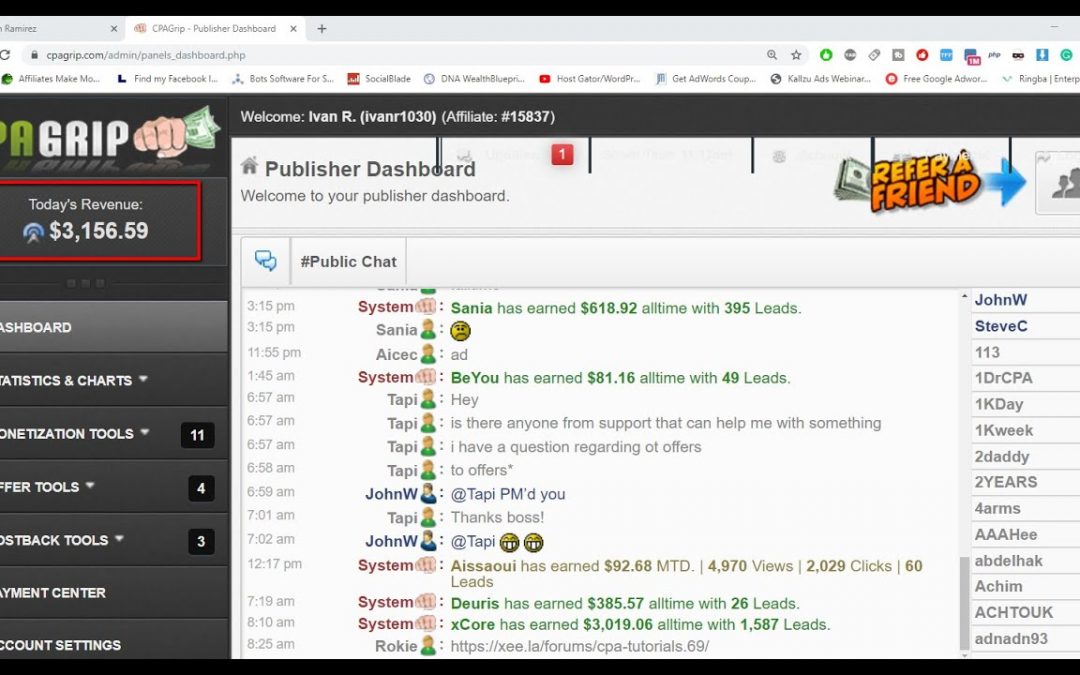1080x675 pixels.
Task: Click the revenue signal icon beside $3,156.59
Action: pos(34,232)
